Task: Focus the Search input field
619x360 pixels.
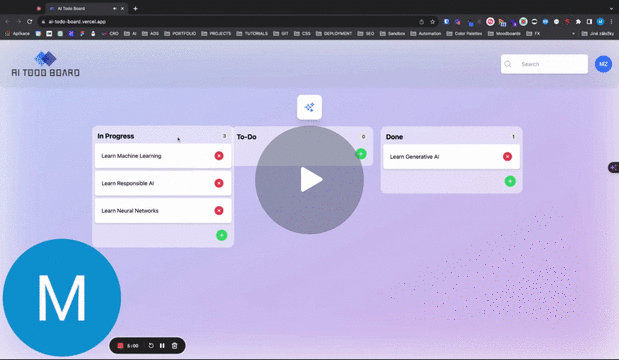Action: (544, 64)
